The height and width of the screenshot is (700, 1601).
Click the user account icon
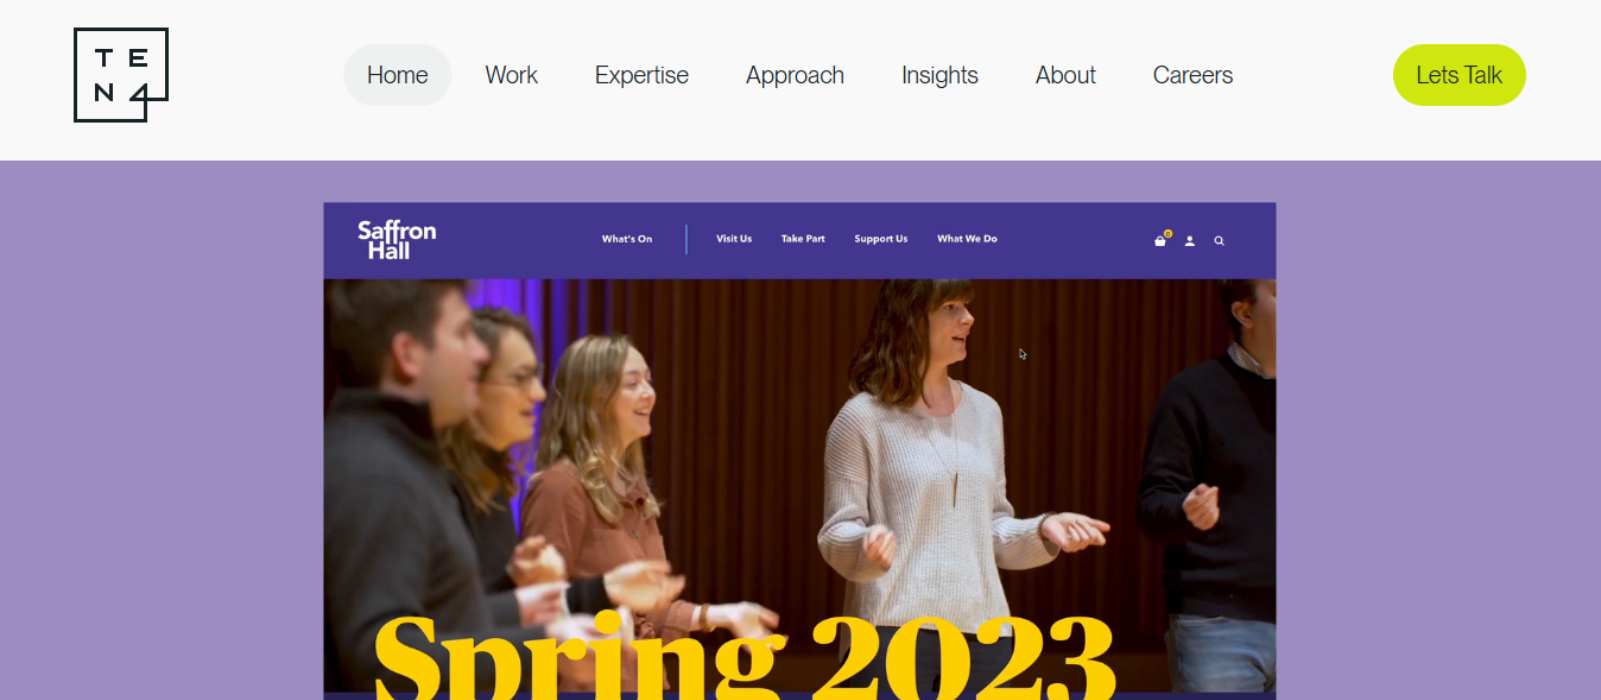pos(1190,241)
